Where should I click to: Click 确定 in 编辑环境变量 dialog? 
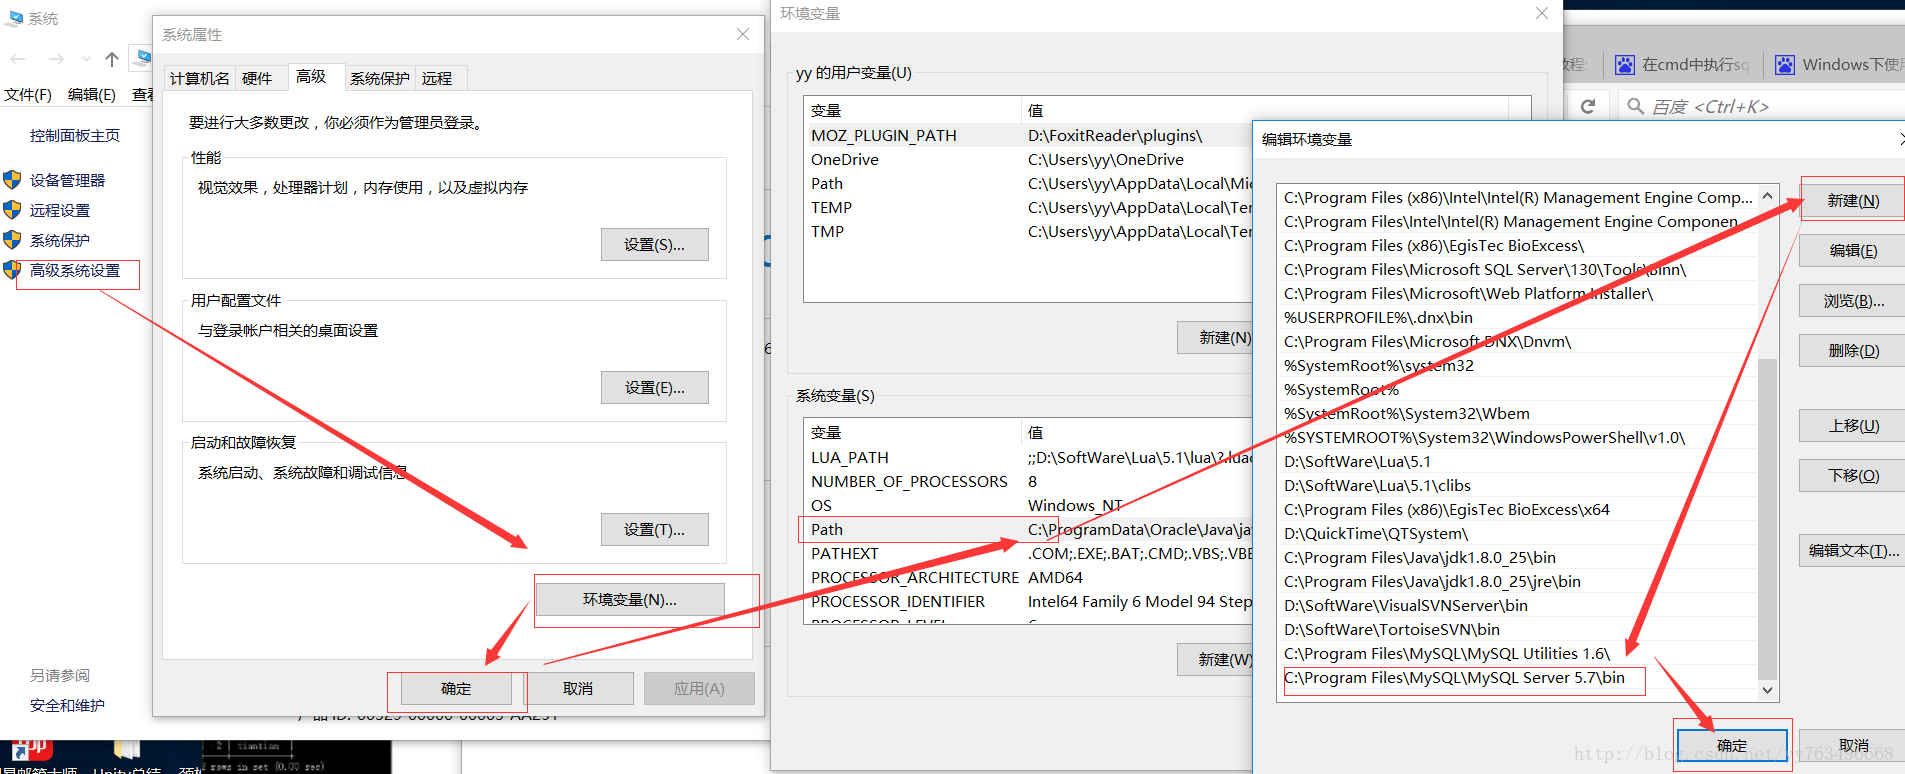[x=1732, y=746]
